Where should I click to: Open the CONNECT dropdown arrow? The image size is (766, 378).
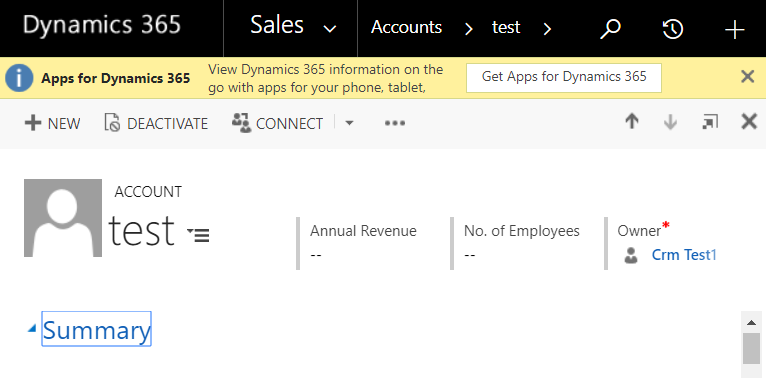click(x=349, y=123)
